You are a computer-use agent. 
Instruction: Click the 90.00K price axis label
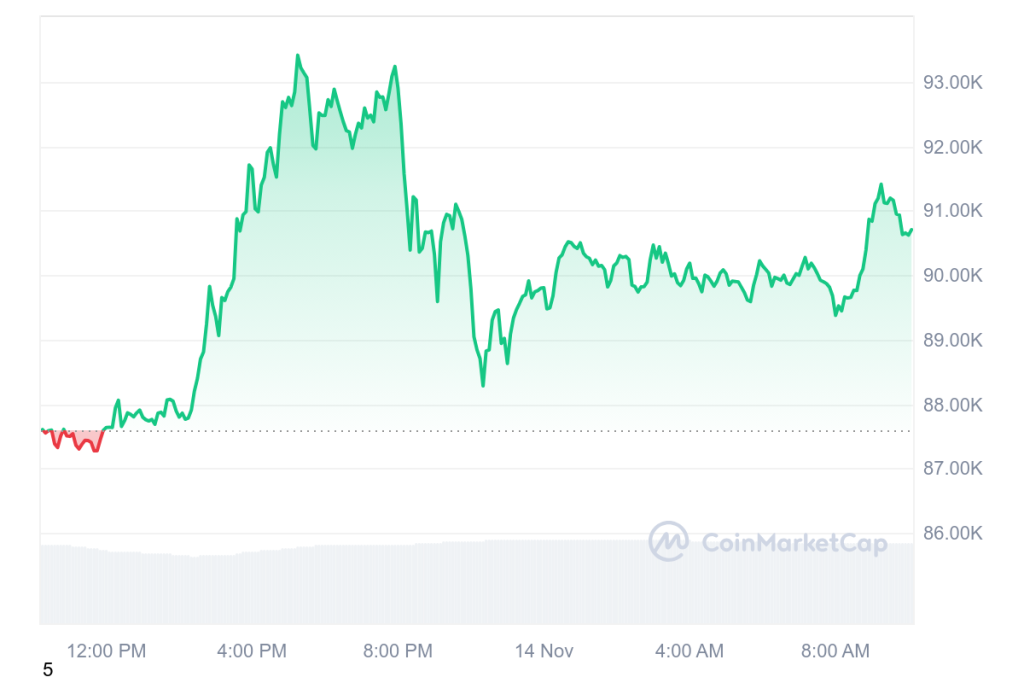pos(954,276)
